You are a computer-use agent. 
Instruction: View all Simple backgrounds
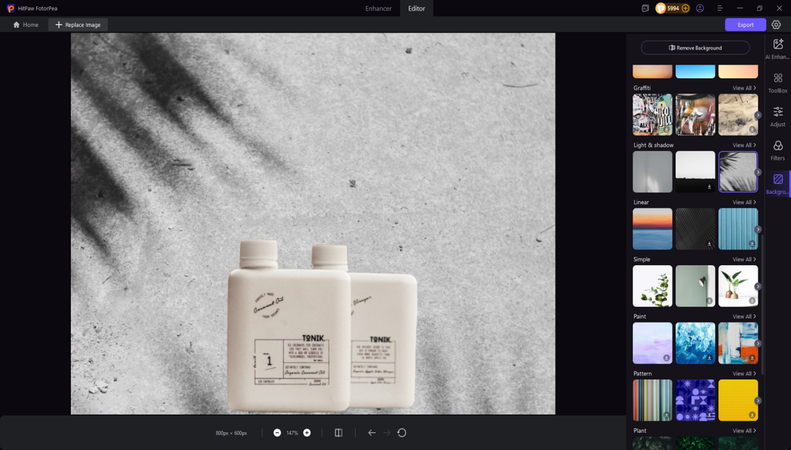pyautogui.click(x=744, y=259)
